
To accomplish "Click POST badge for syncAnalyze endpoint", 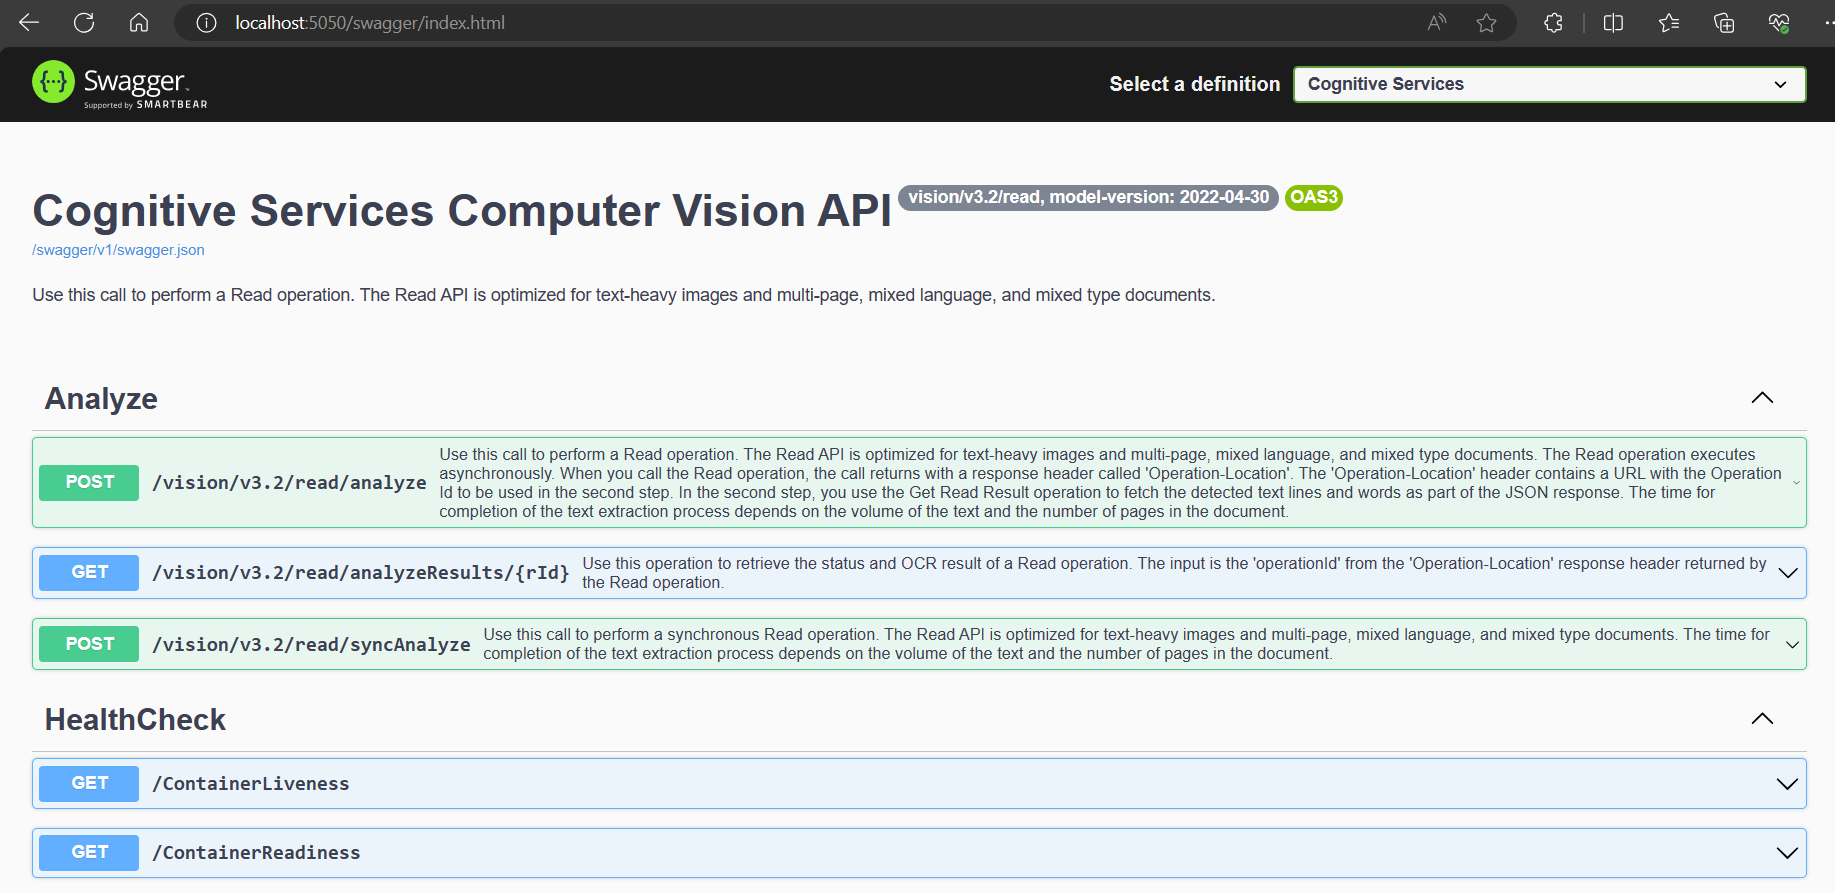I will click(89, 644).
